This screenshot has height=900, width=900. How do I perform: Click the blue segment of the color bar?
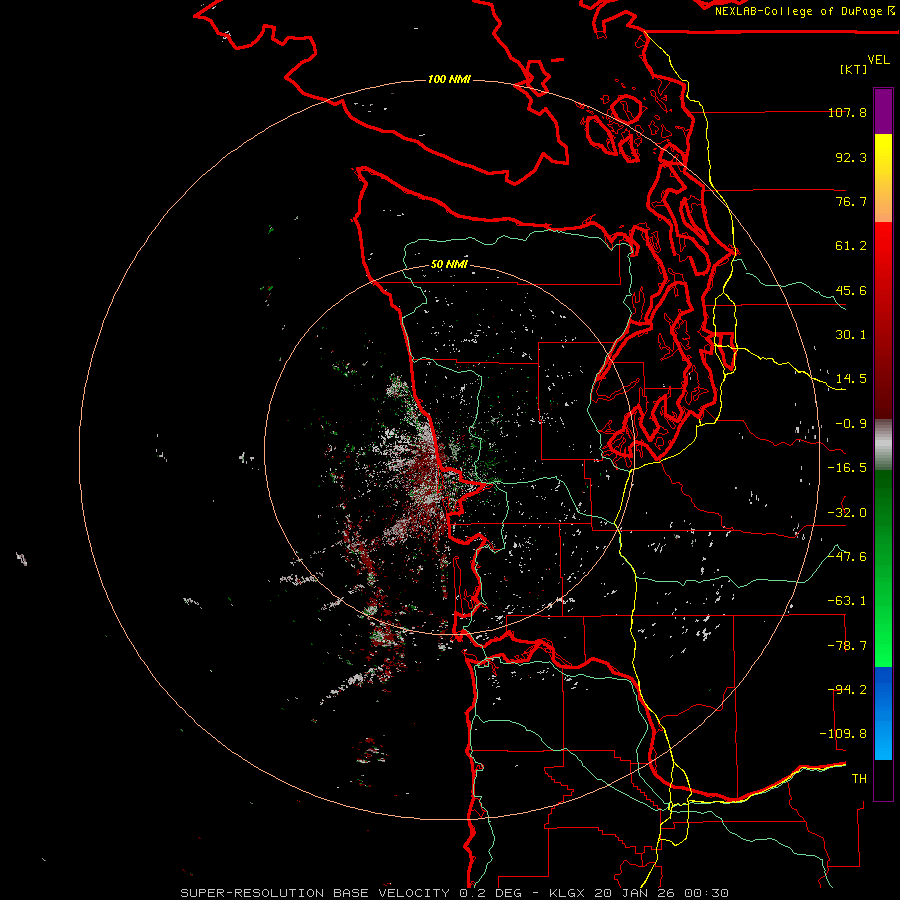pyautogui.click(x=883, y=713)
